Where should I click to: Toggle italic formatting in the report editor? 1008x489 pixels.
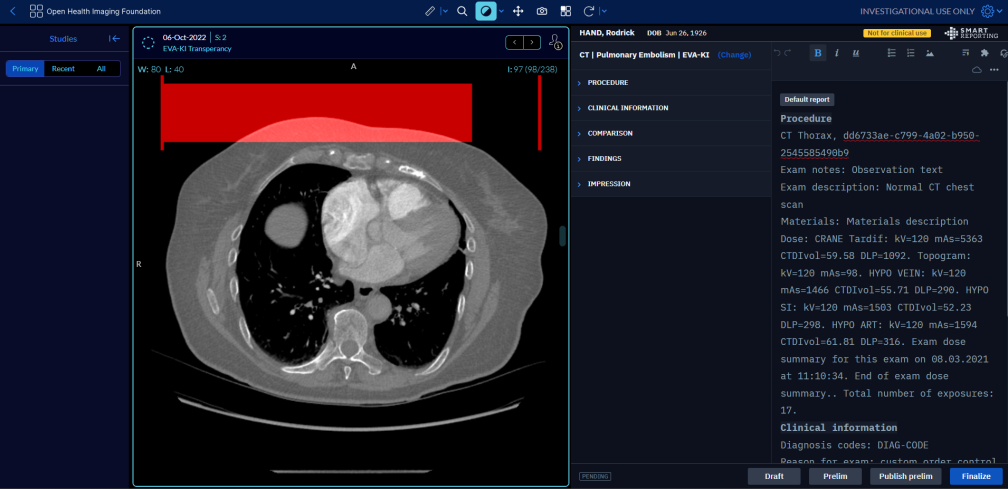836,53
